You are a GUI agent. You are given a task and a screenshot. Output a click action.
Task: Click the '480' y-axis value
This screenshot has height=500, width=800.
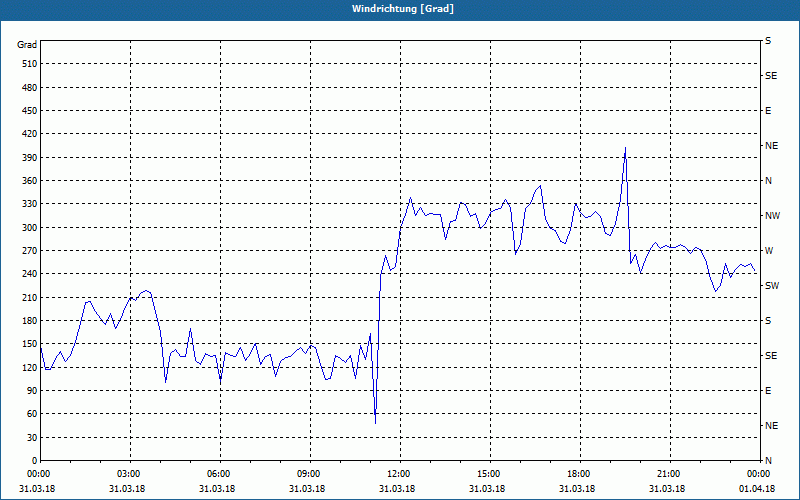pos(30,88)
